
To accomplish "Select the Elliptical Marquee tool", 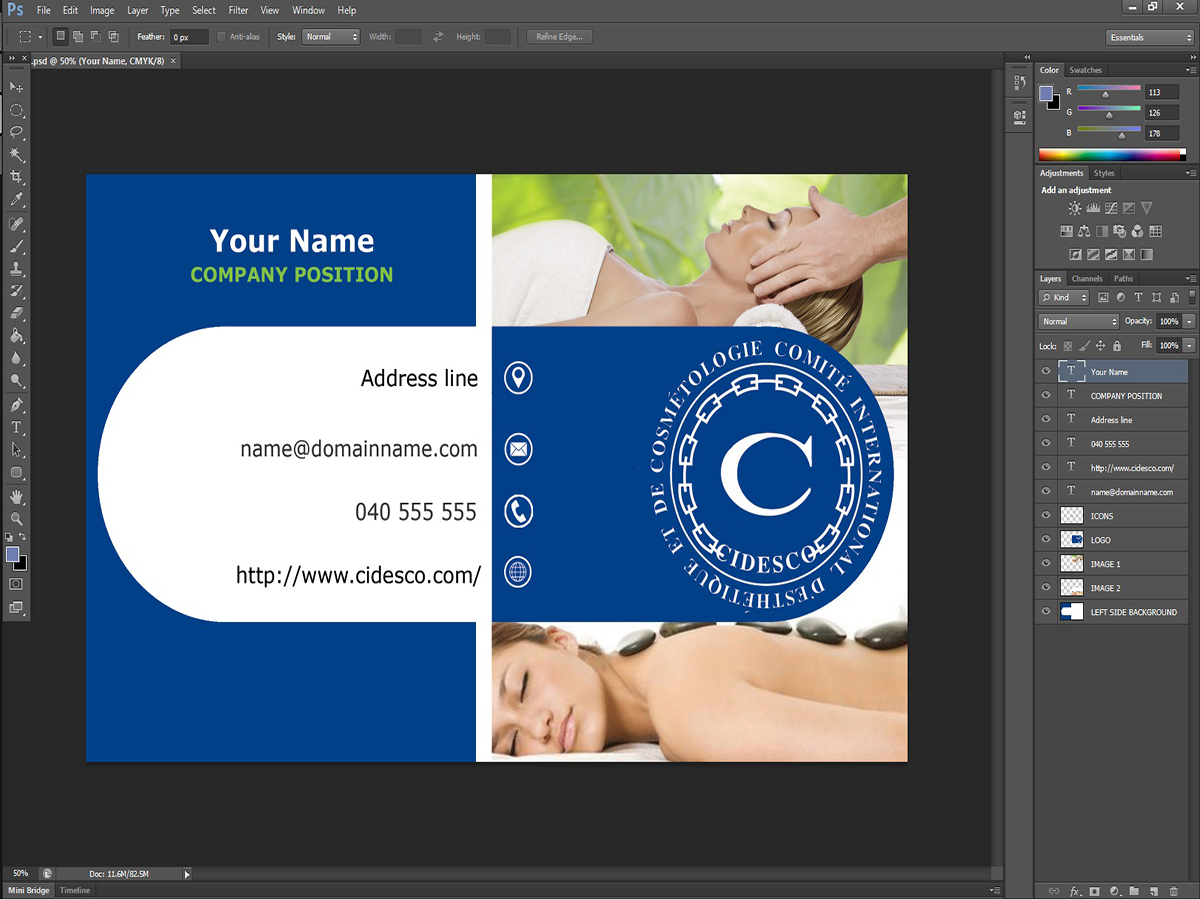I will pyautogui.click(x=16, y=110).
